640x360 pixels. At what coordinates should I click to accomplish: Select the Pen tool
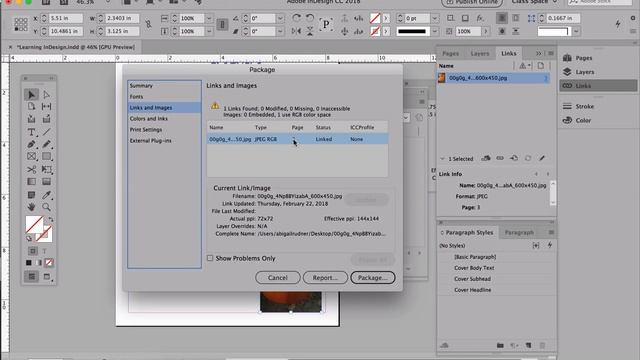tap(31, 144)
